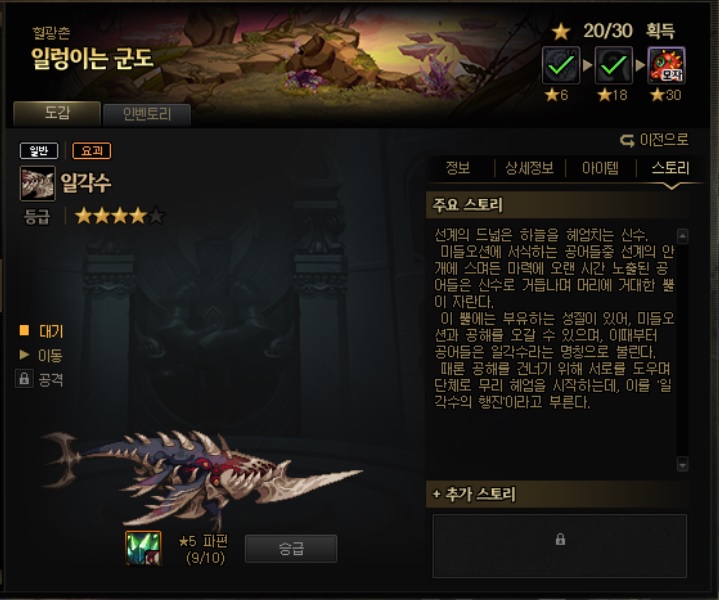Click the 요괴 type tag
The width and height of the screenshot is (719, 600).
(x=92, y=150)
